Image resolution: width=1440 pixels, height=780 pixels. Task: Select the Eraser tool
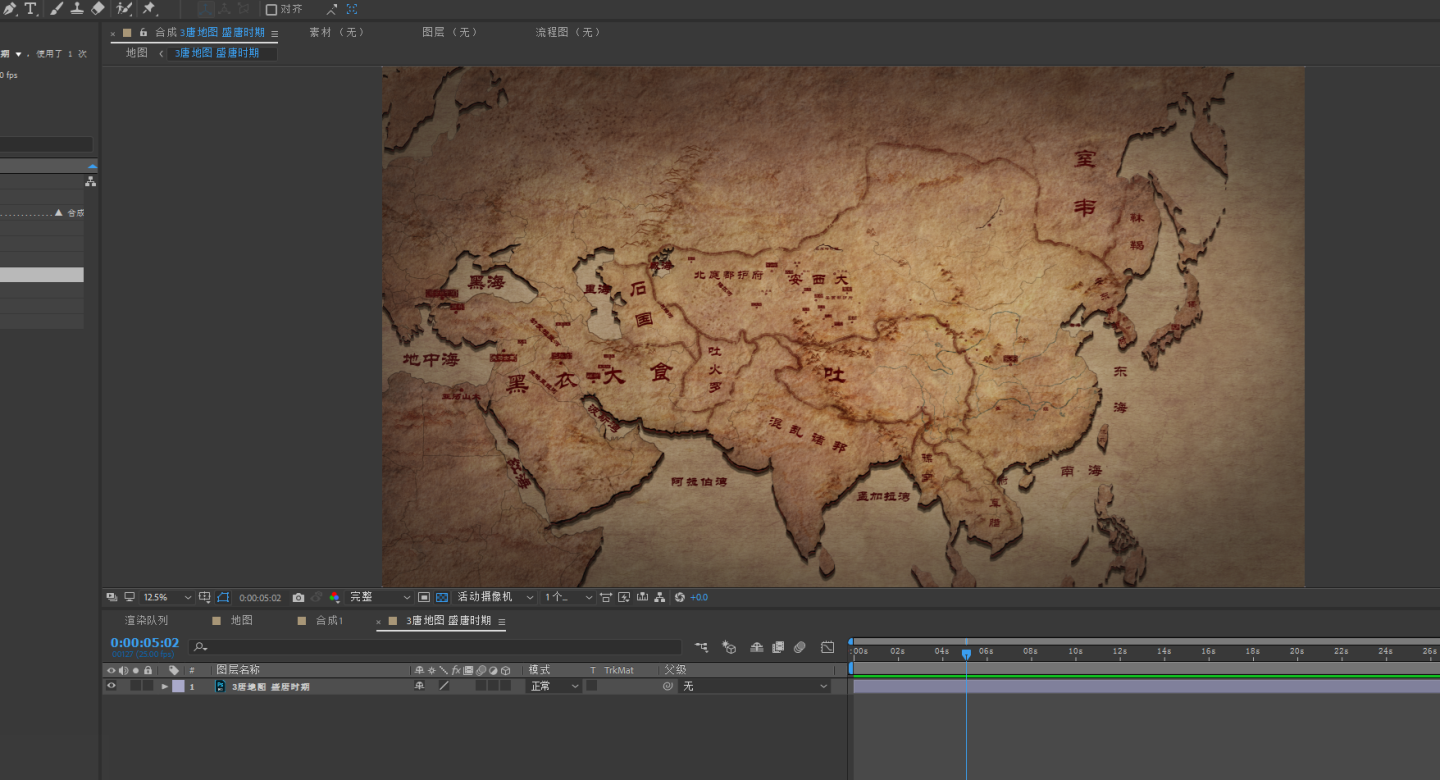(x=97, y=8)
